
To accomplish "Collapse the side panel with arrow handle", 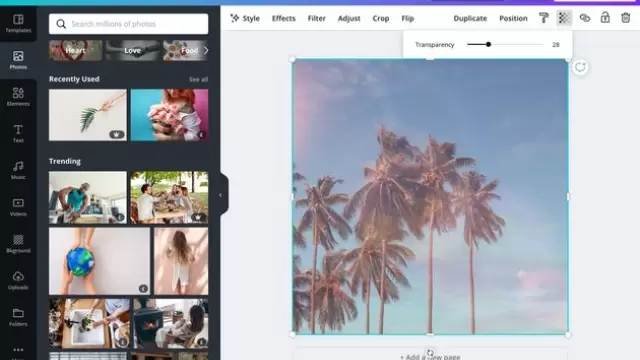I will 221,195.
